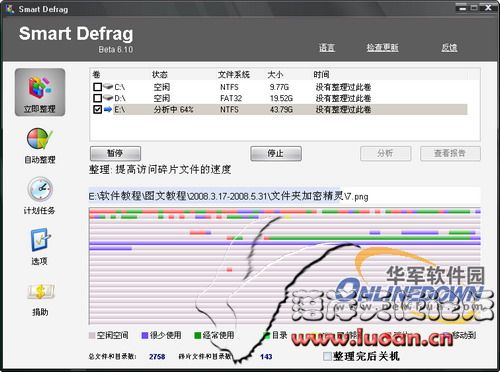The height and width of the screenshot is (372, 500).
Task: Click the 检查更新 check update link
Action: 382,48
